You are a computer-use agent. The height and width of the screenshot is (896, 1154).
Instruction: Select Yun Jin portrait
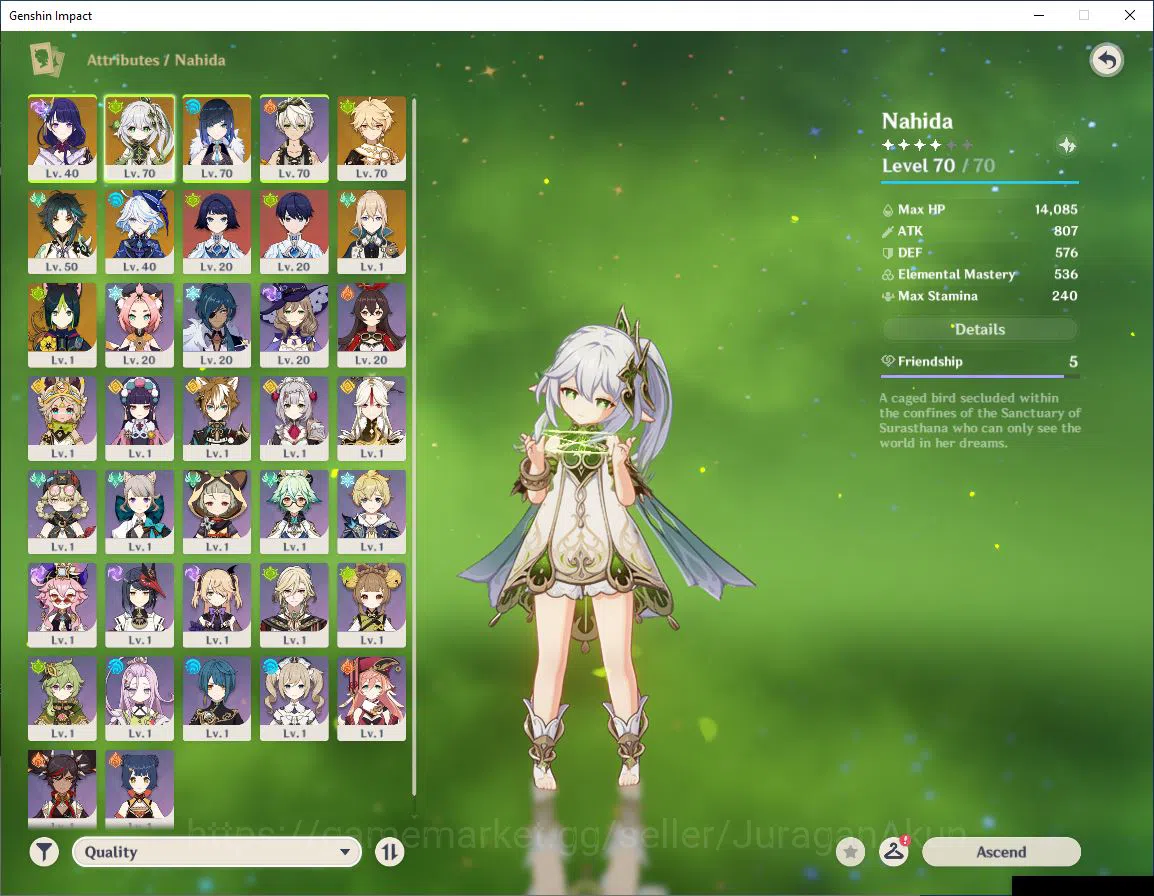[139, 419]
